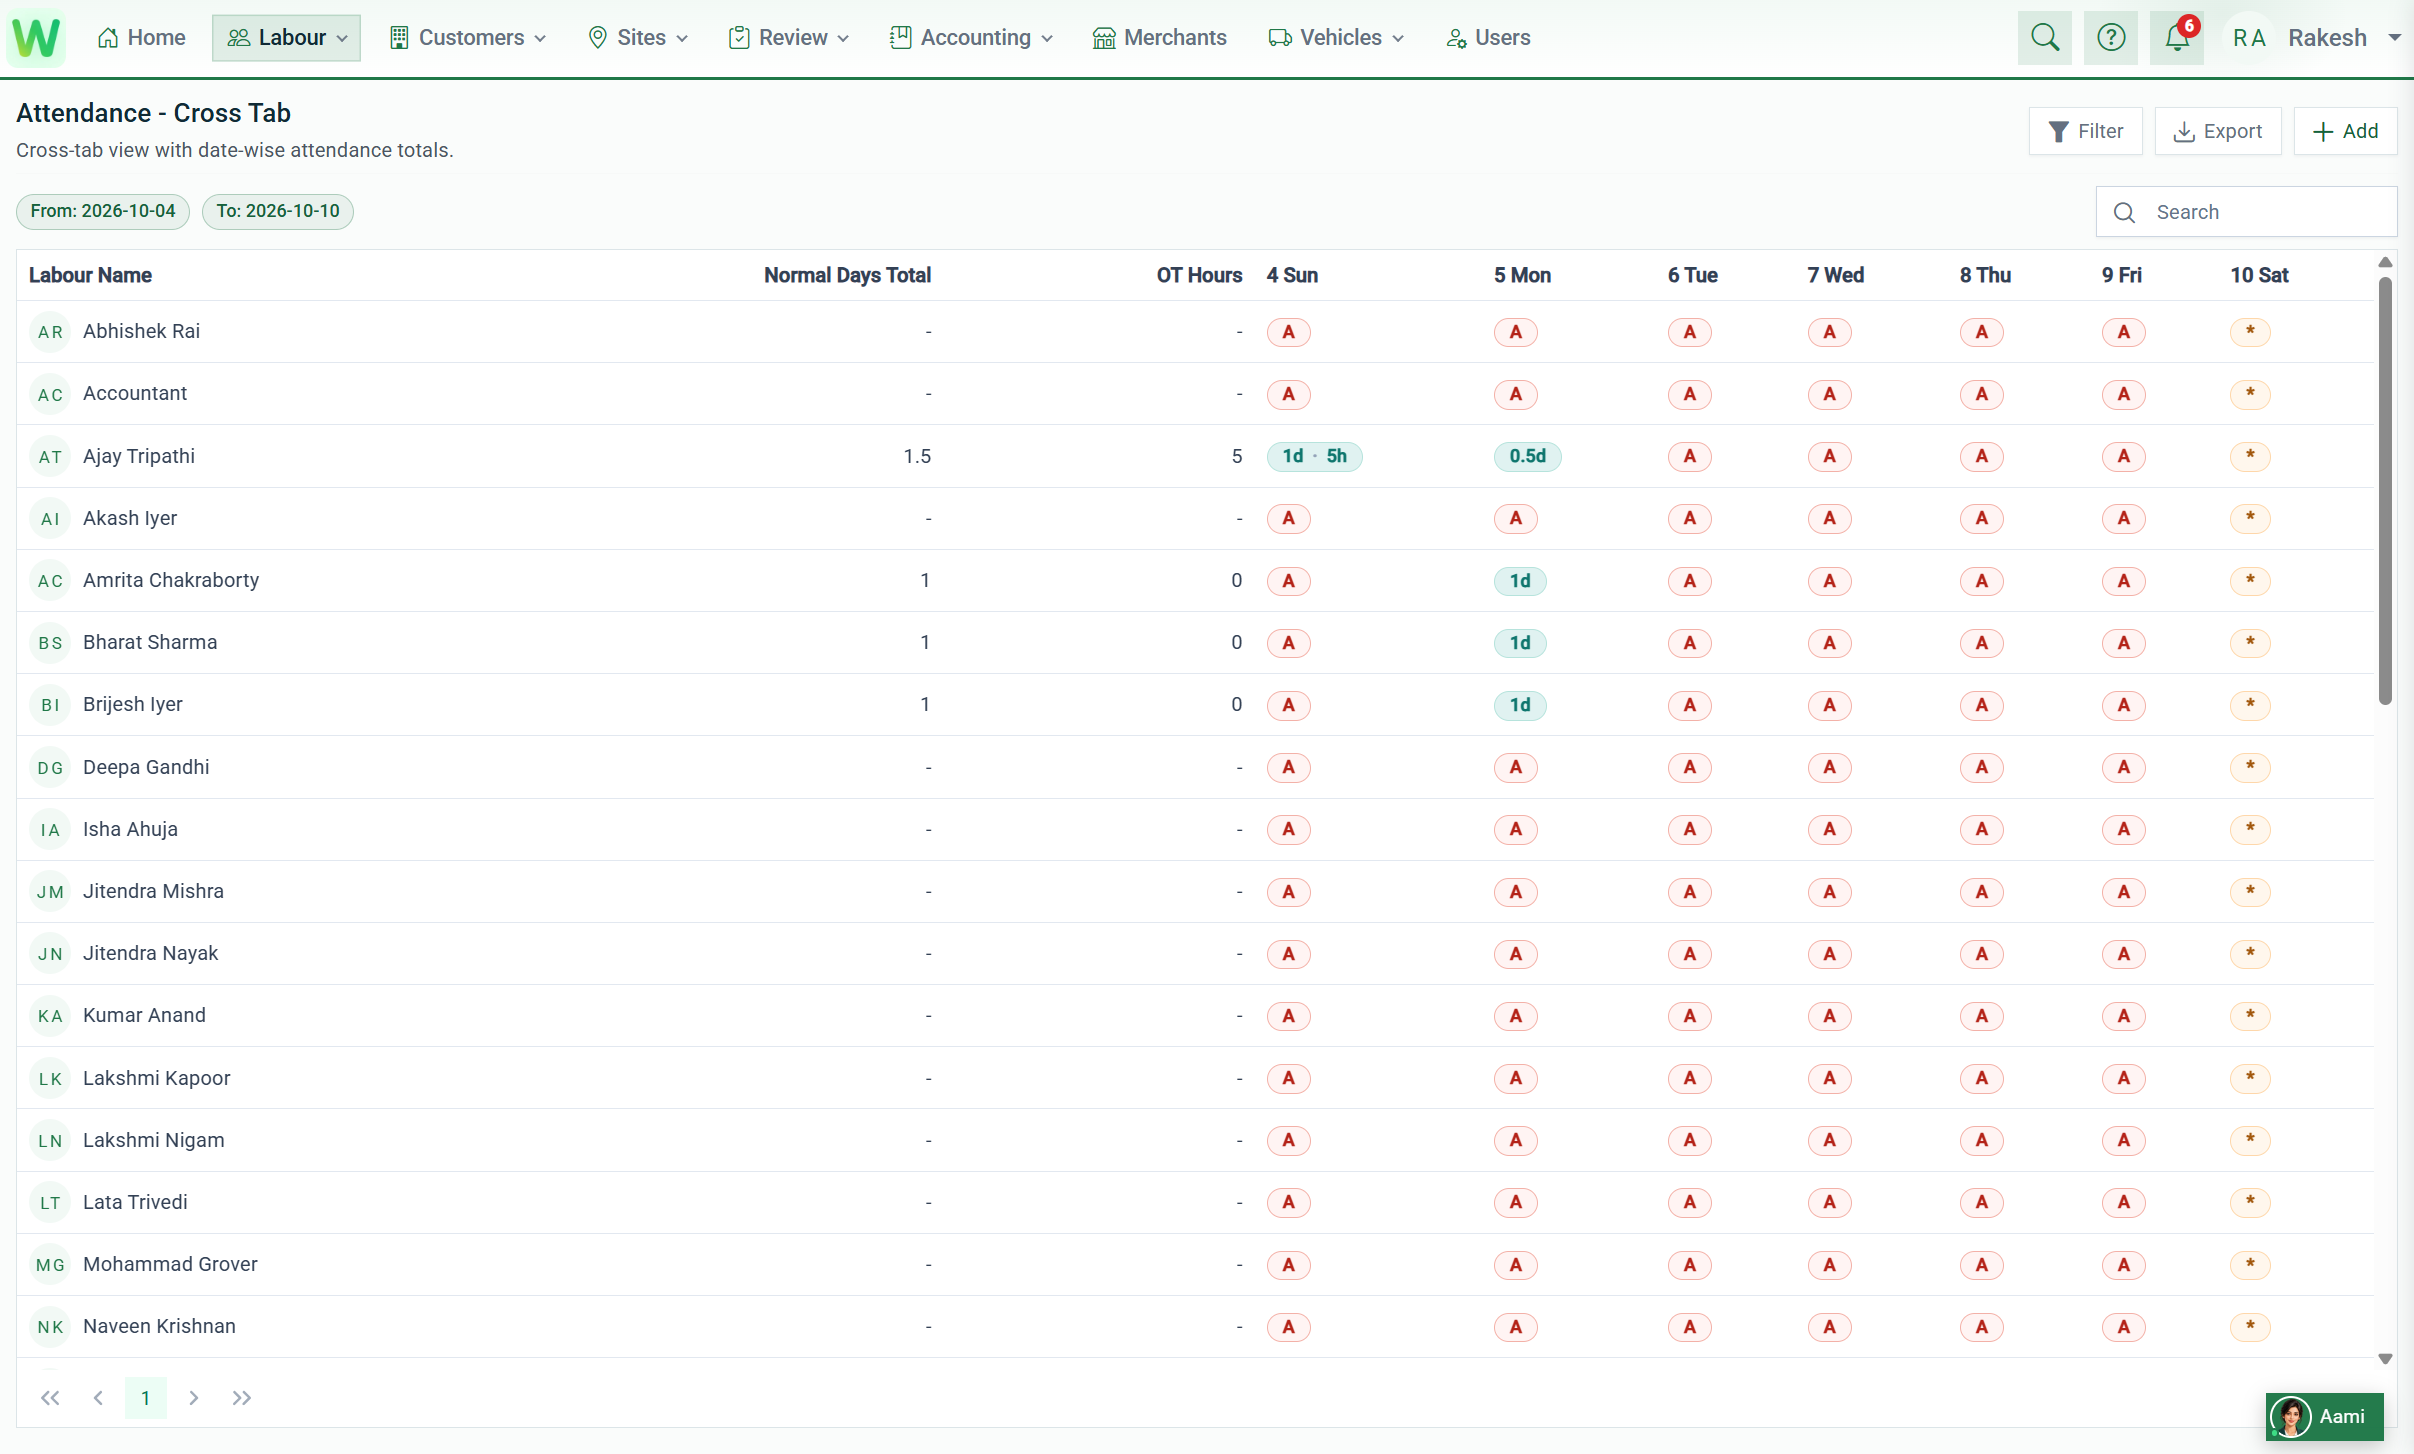Screen dimensions: 2414x1454
Task: Click Ajay Tripathi's 0.5d Monday badge
Action: [1527, 457]
